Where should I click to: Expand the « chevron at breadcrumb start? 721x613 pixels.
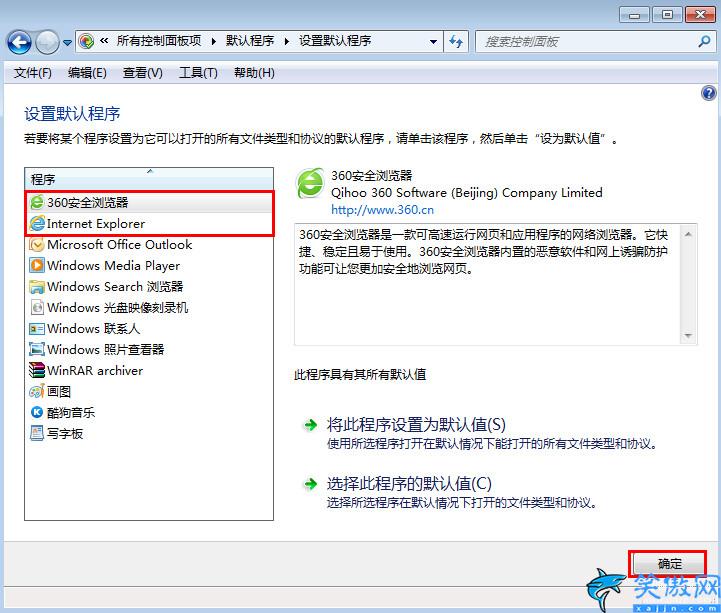click(104, 41)
